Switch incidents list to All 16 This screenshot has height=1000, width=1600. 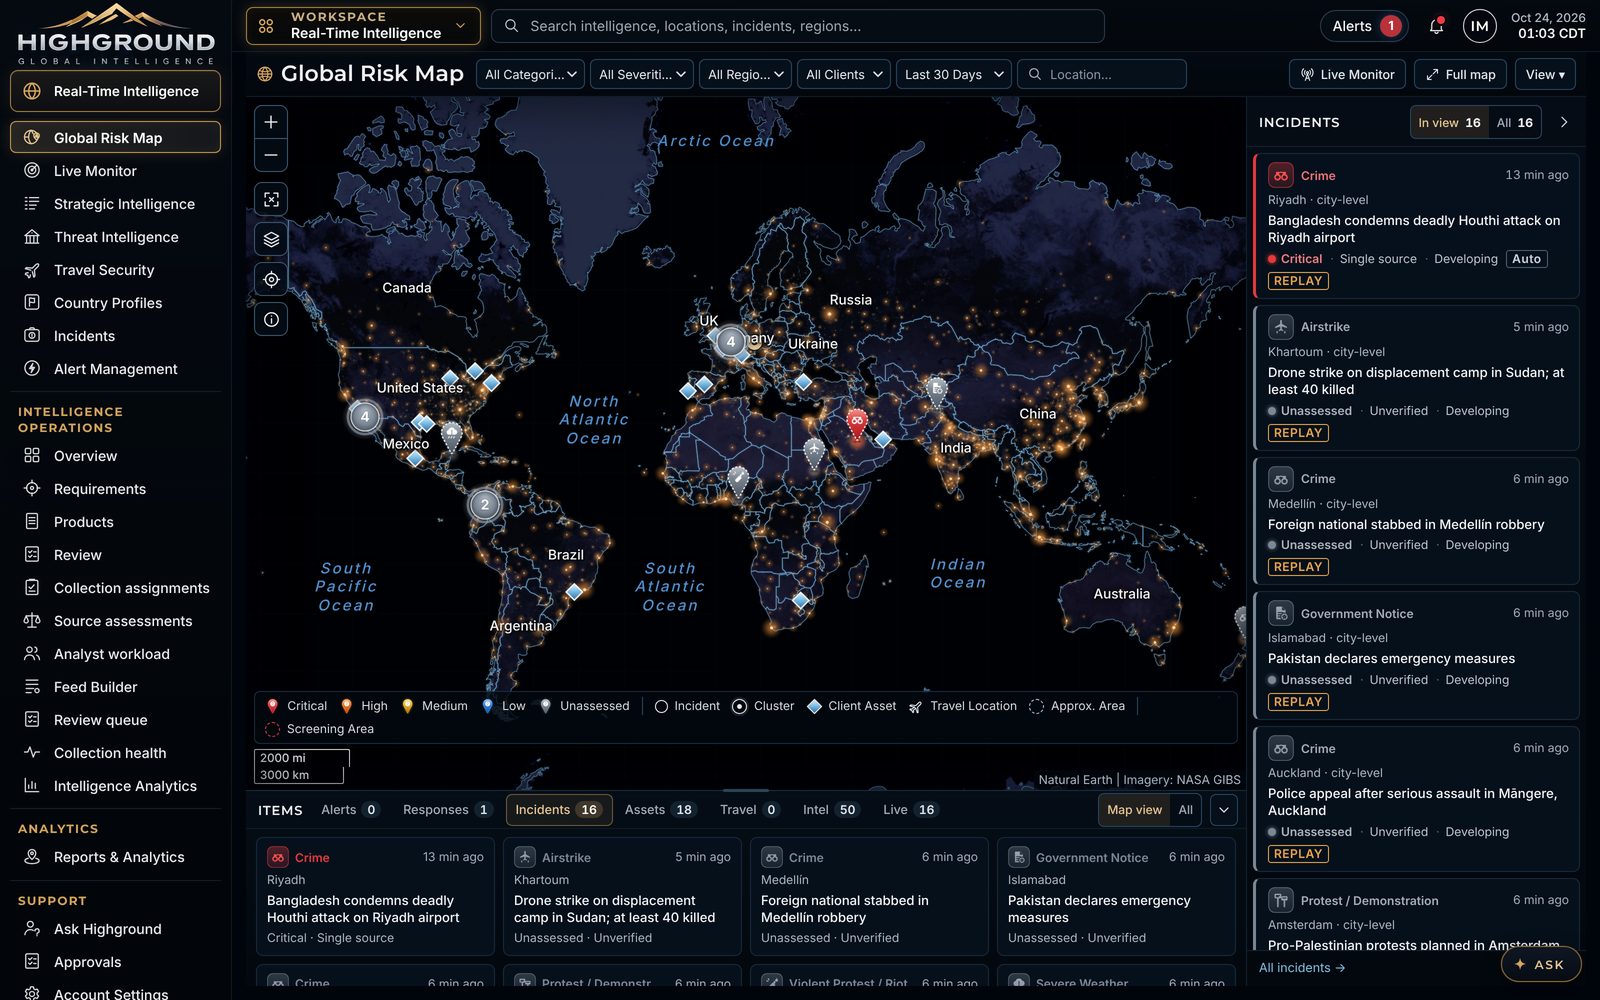1514,122
